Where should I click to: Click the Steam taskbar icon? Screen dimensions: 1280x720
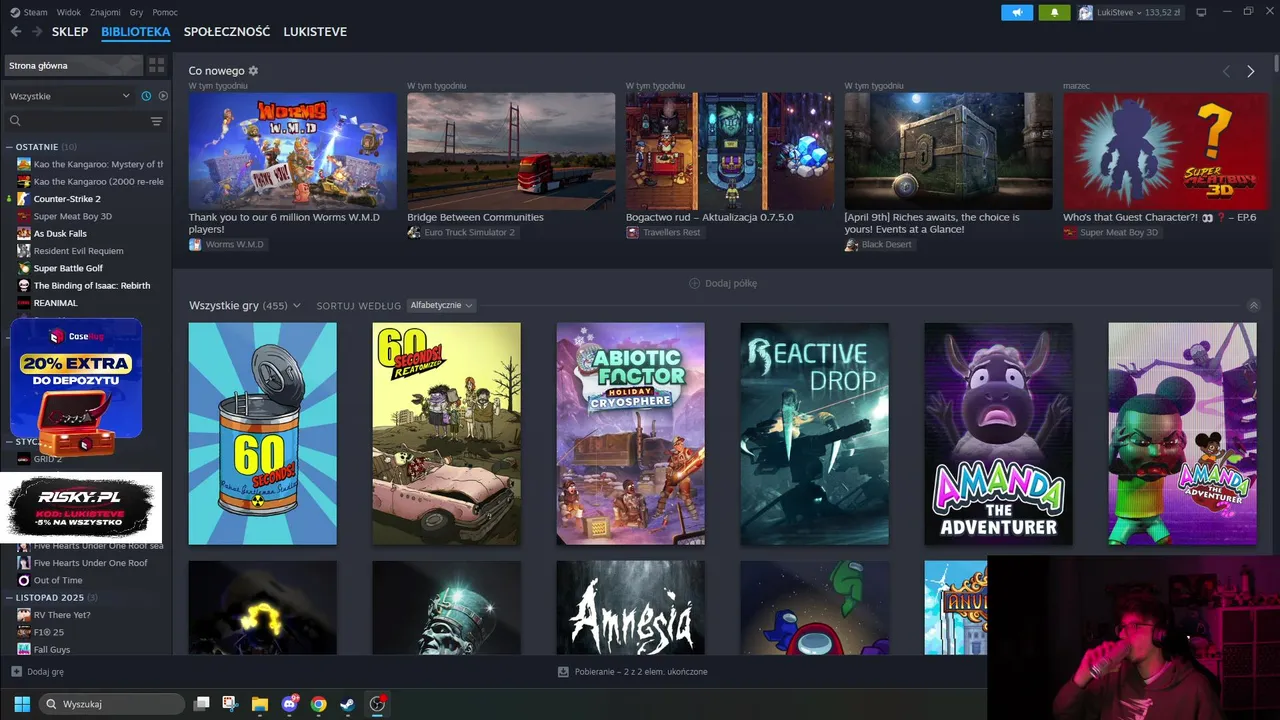coord(347,704)
